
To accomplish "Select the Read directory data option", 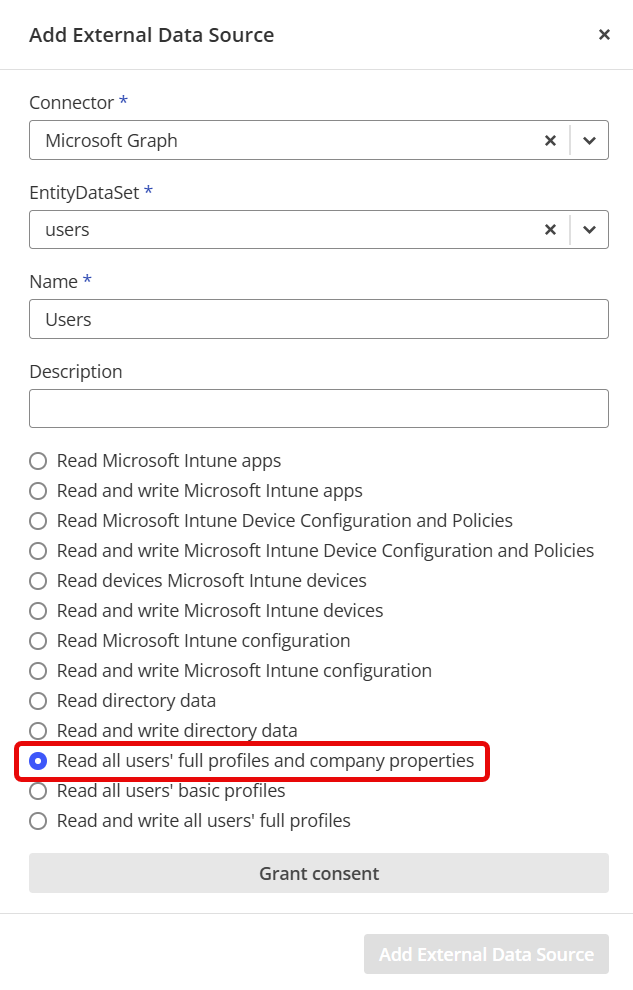I will (38, 701).
